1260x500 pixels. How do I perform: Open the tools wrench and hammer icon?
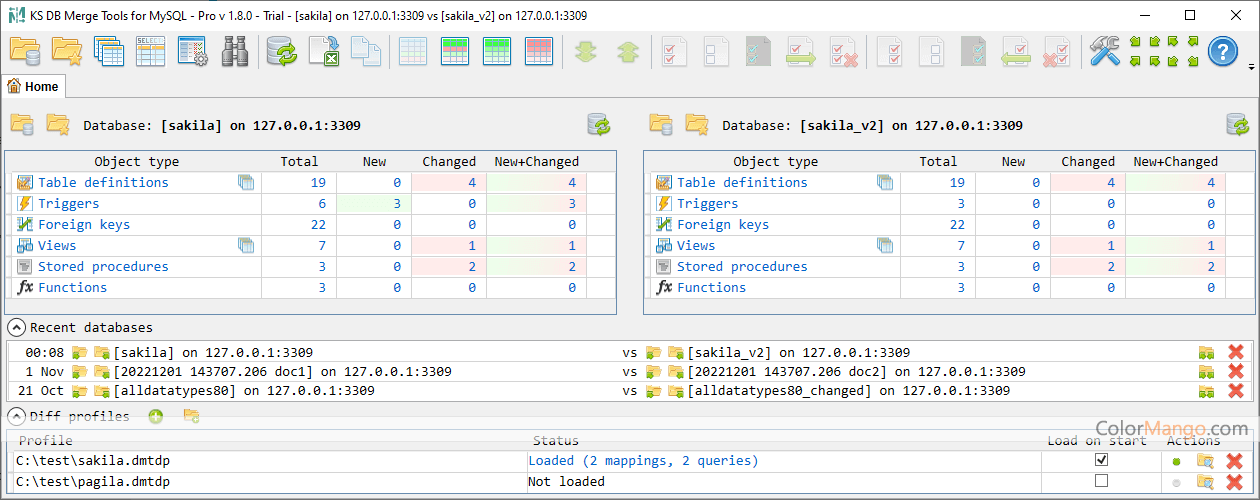[x=1105, y=51]
